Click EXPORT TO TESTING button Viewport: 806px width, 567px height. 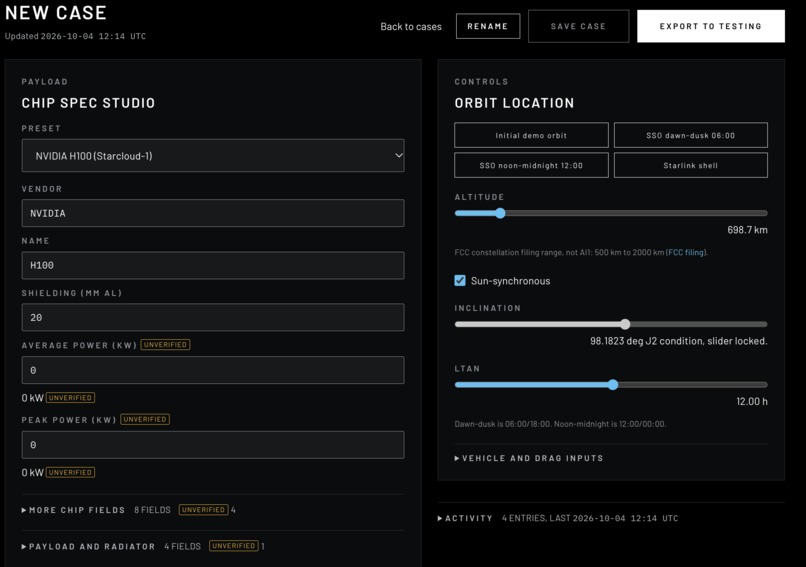[711, 26]
